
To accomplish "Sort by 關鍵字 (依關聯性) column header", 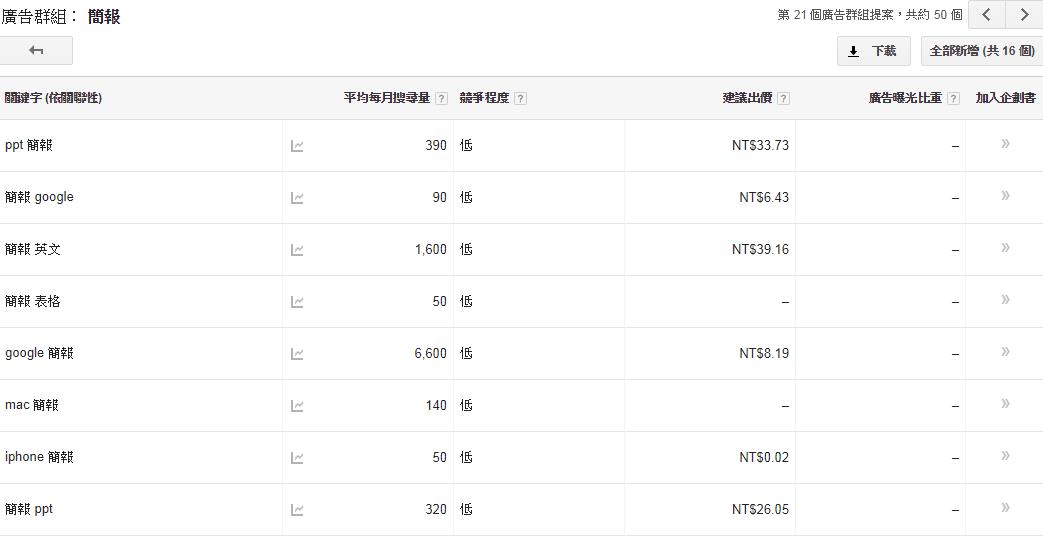I will pyautogui.click(x=53, y=98).
